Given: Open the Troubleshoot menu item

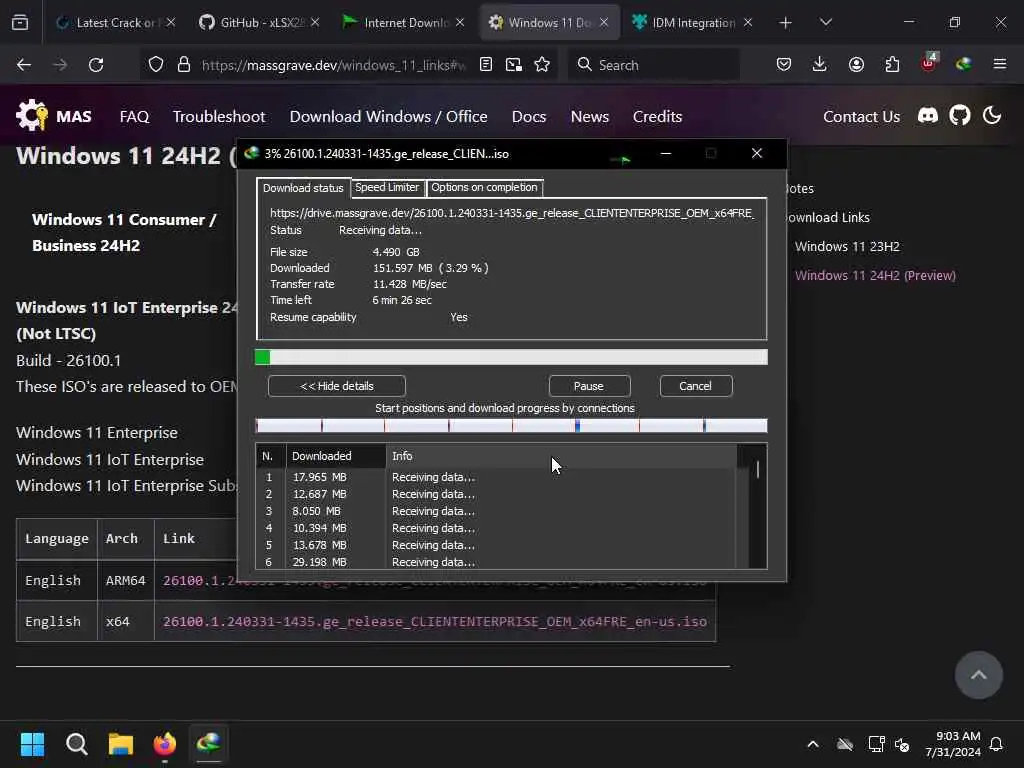Looking at the screenshot, I should 219,116.
